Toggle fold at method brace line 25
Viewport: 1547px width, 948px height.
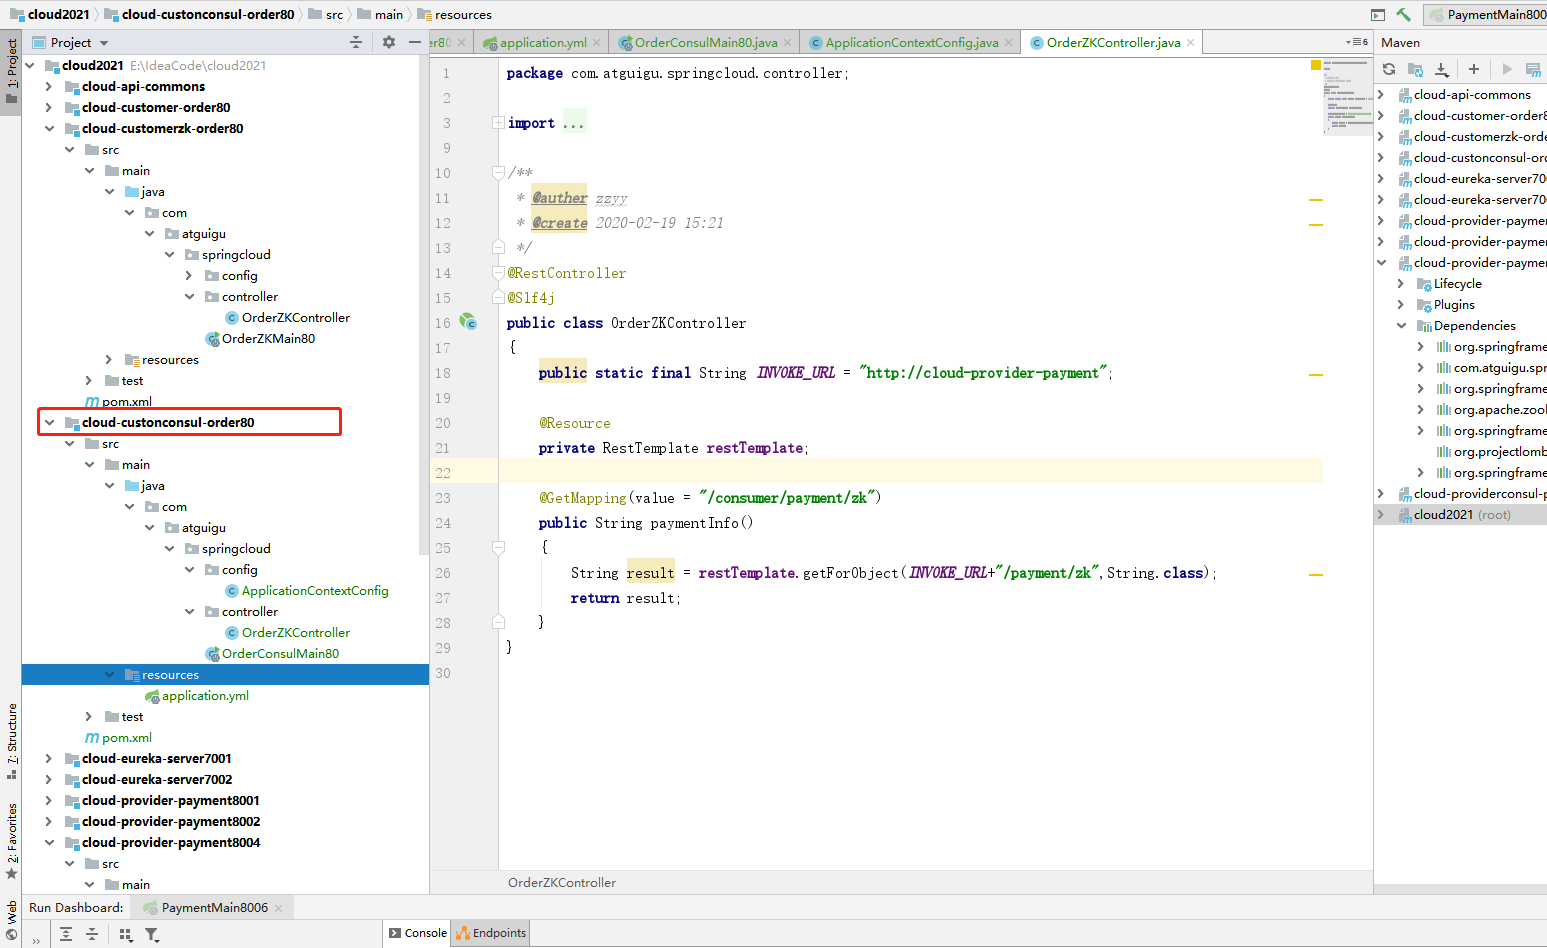pos(498,547)
